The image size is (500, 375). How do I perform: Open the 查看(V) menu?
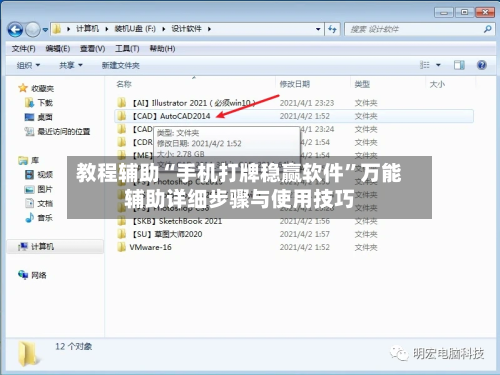pyautogui.click(x=92, y=49)
